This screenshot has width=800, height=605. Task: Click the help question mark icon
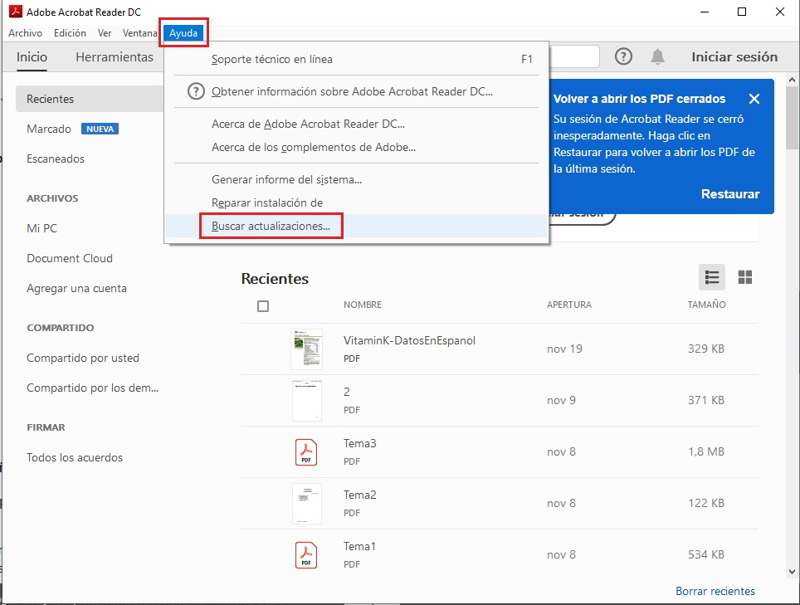623,57
